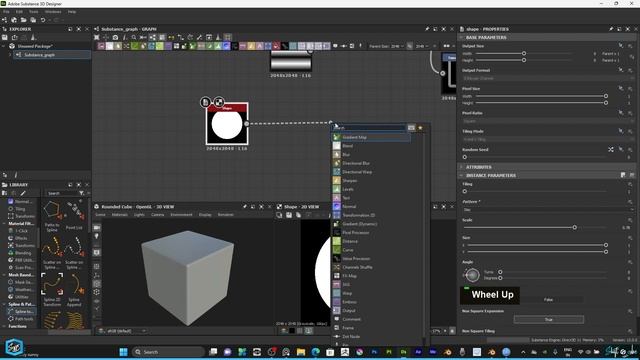640x360 pixels.
Task: Click the Tiling slider handle
Action: point(464,191)
